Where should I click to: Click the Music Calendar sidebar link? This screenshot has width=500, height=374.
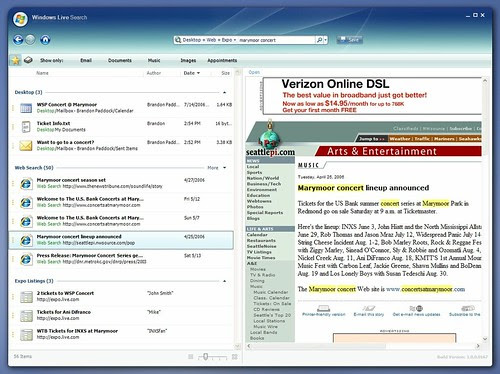click(x=271, y=292)
